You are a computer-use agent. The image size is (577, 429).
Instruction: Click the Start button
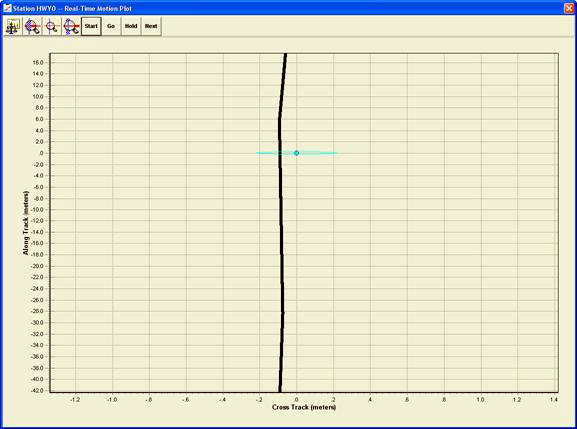click(x=91, y=26)
